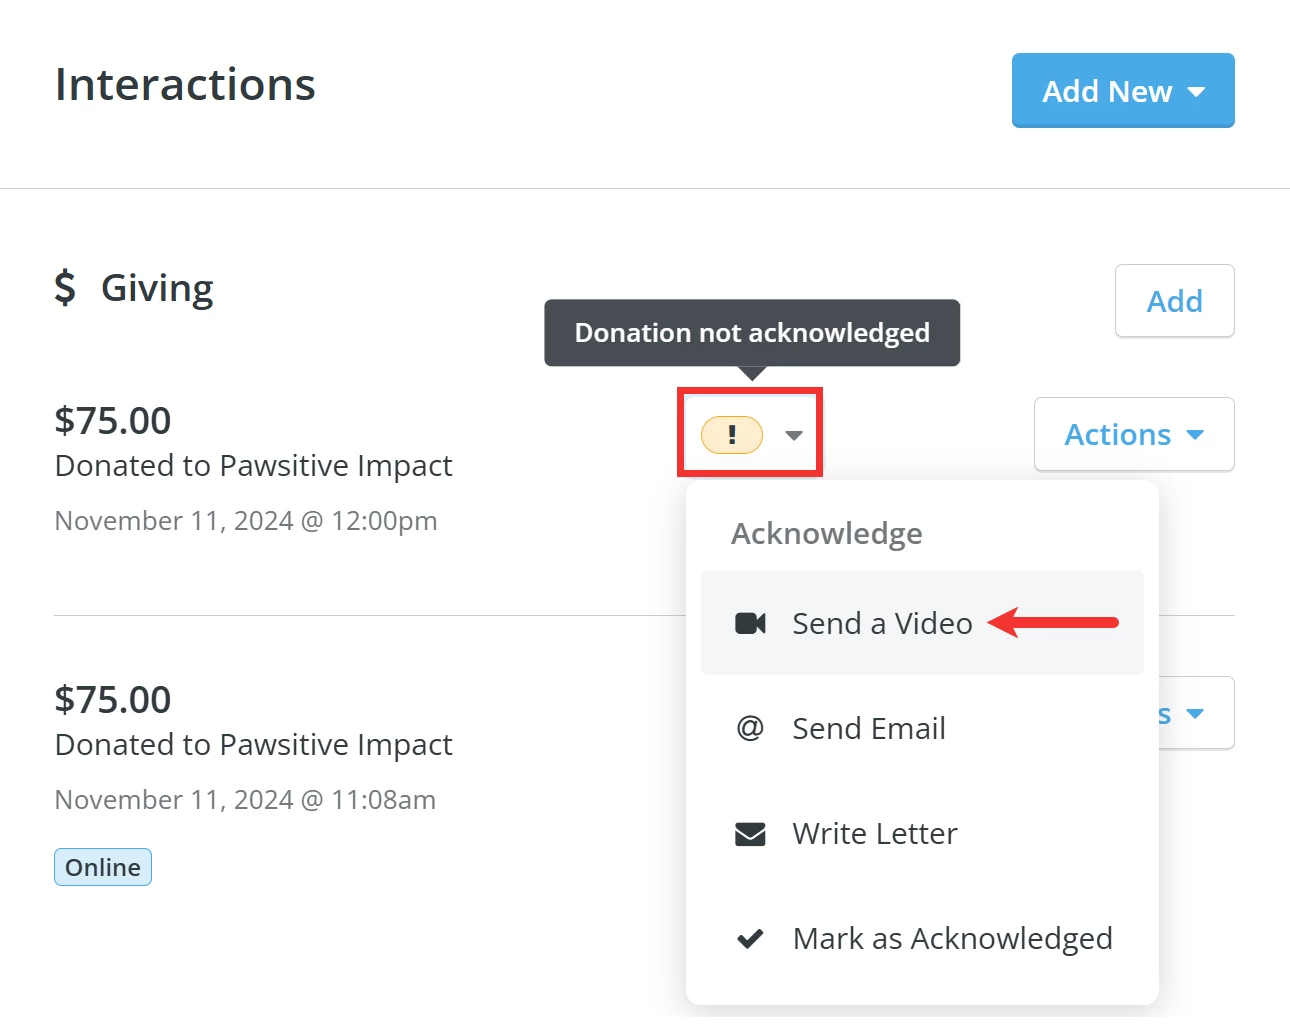1290x1031 pixels.
Task: Click the checkmark icon beside Mark as Acknowledged
Action: (x=750, y=938)
